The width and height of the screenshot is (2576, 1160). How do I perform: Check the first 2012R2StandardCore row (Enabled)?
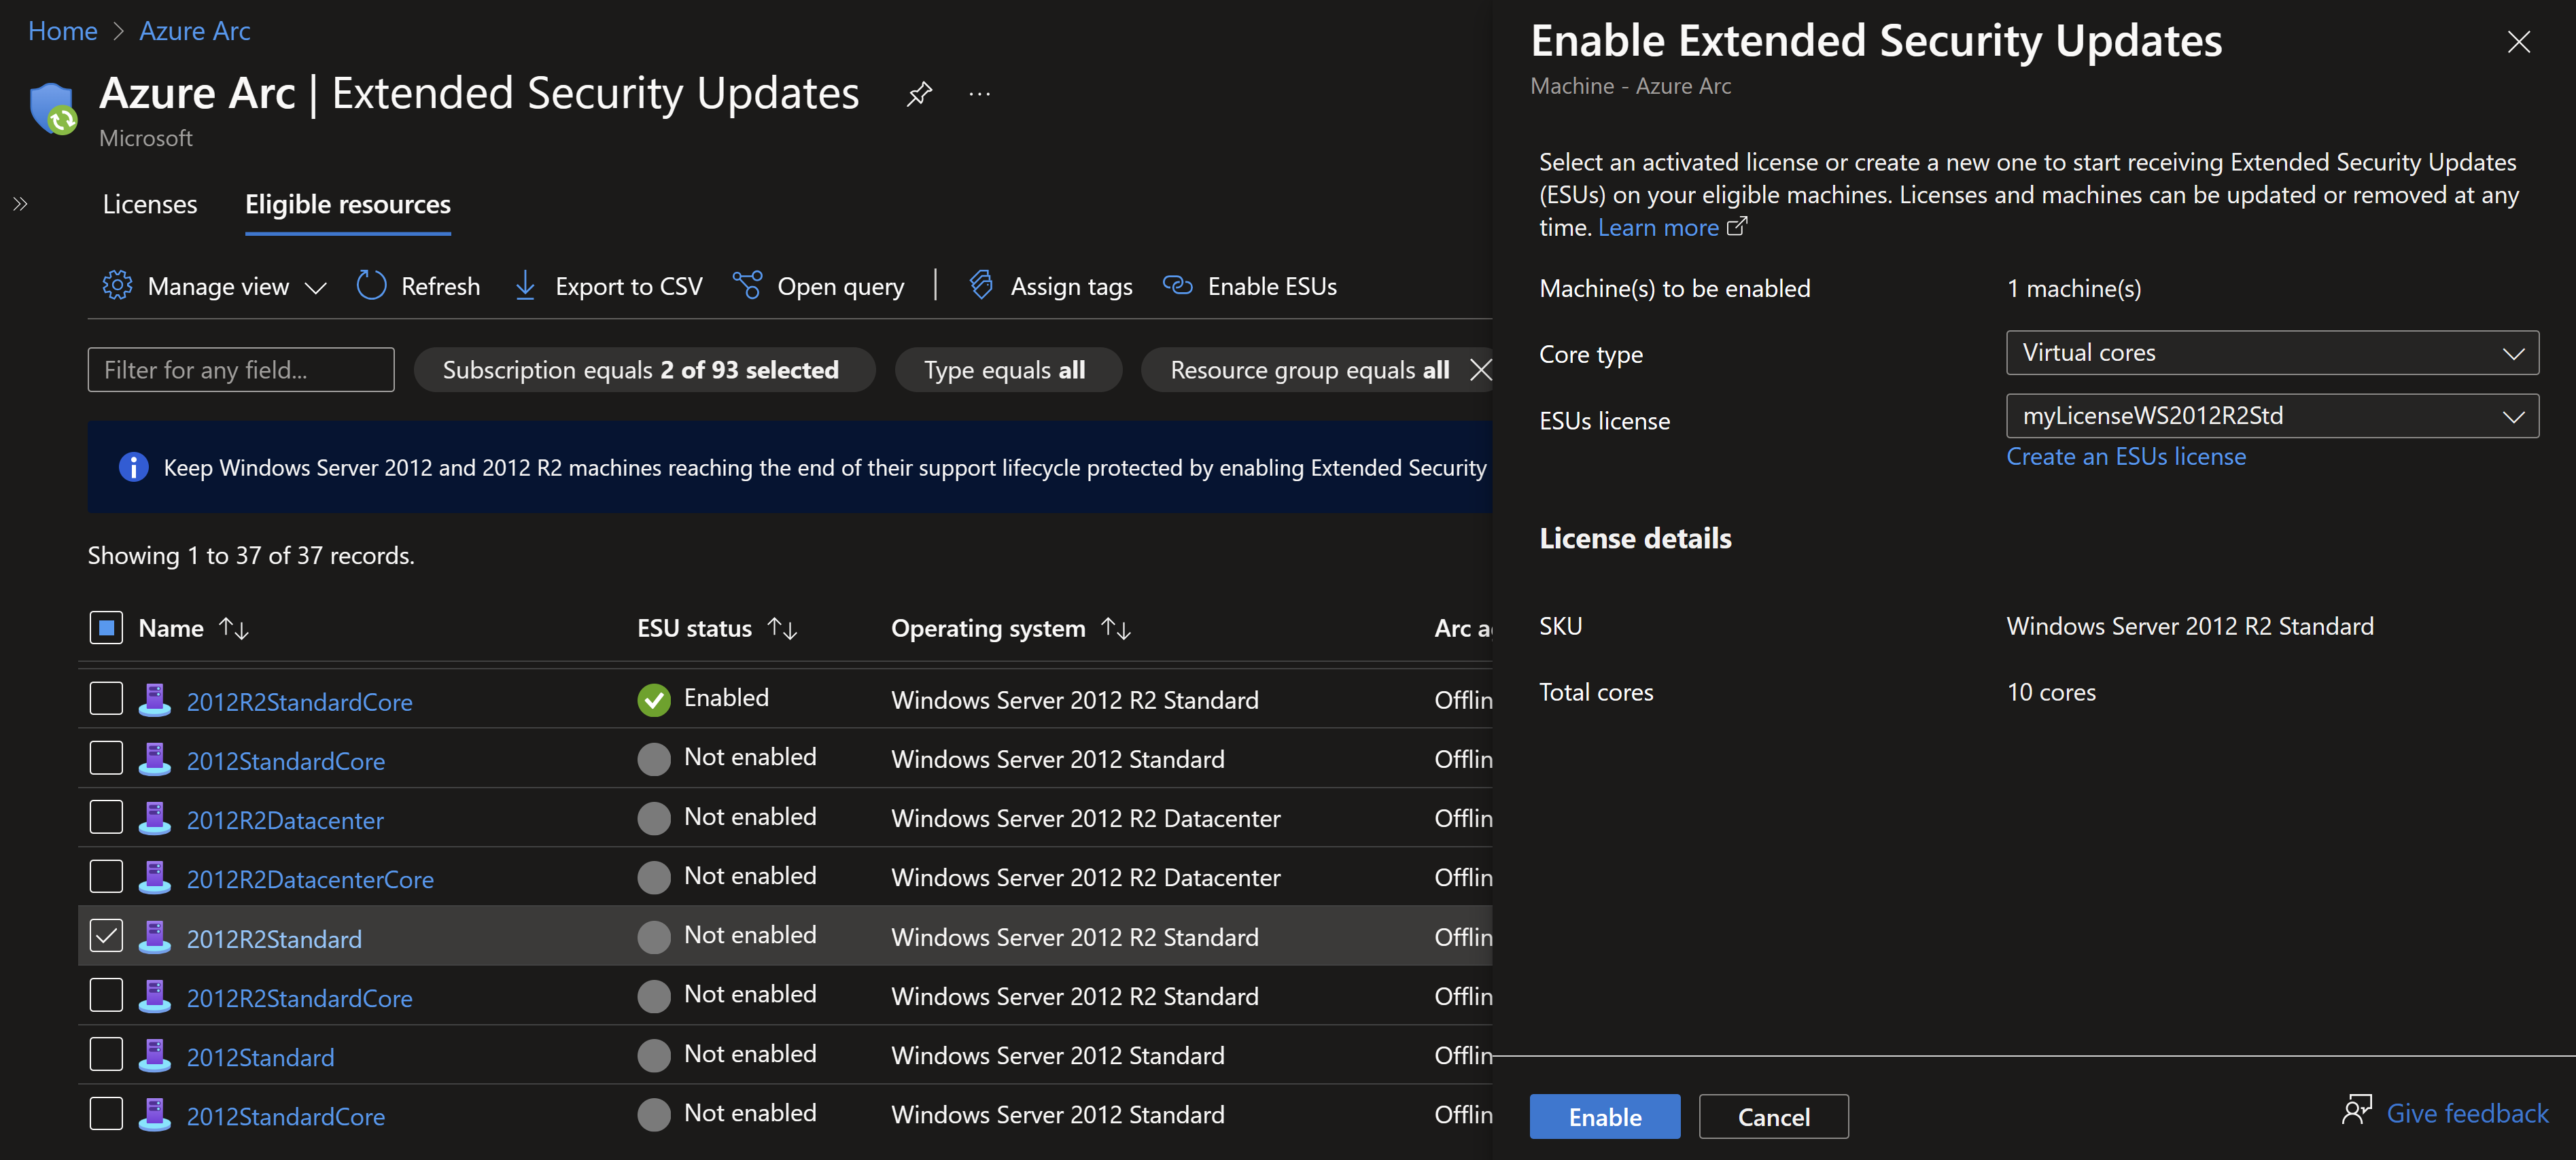tap(106, 699)
